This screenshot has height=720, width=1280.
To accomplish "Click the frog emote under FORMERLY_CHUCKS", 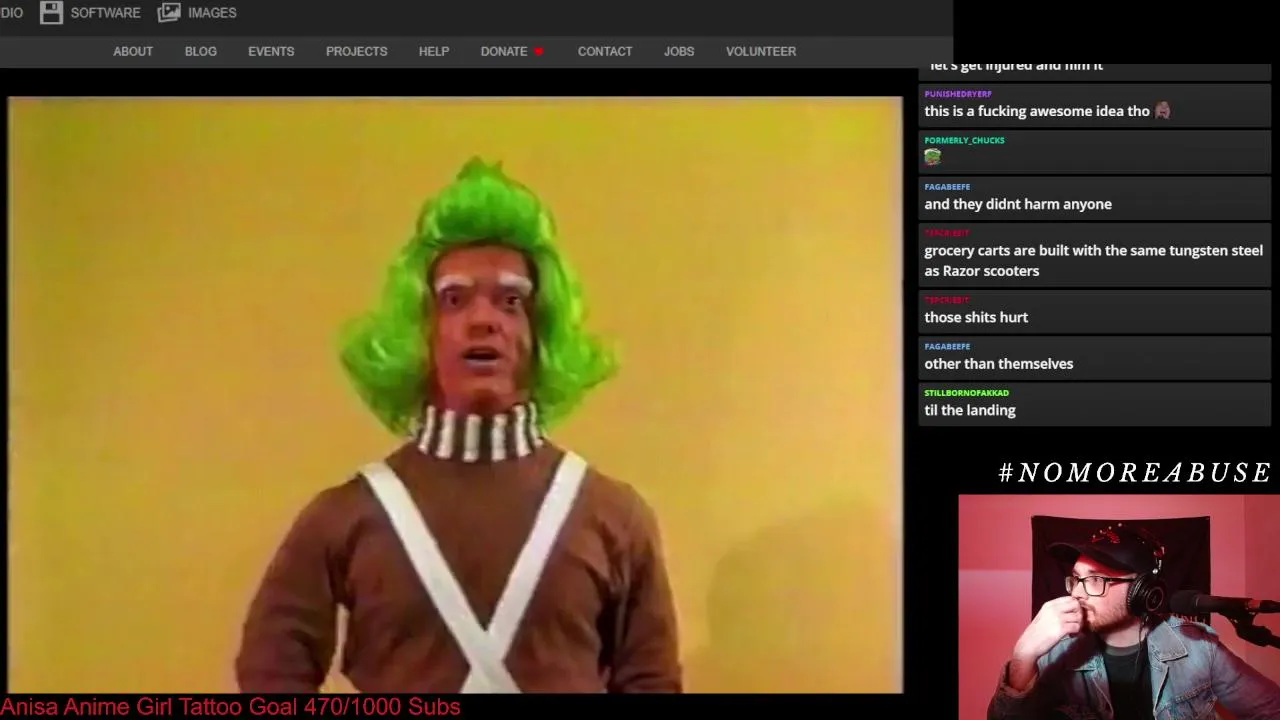I will coord(933,157).
